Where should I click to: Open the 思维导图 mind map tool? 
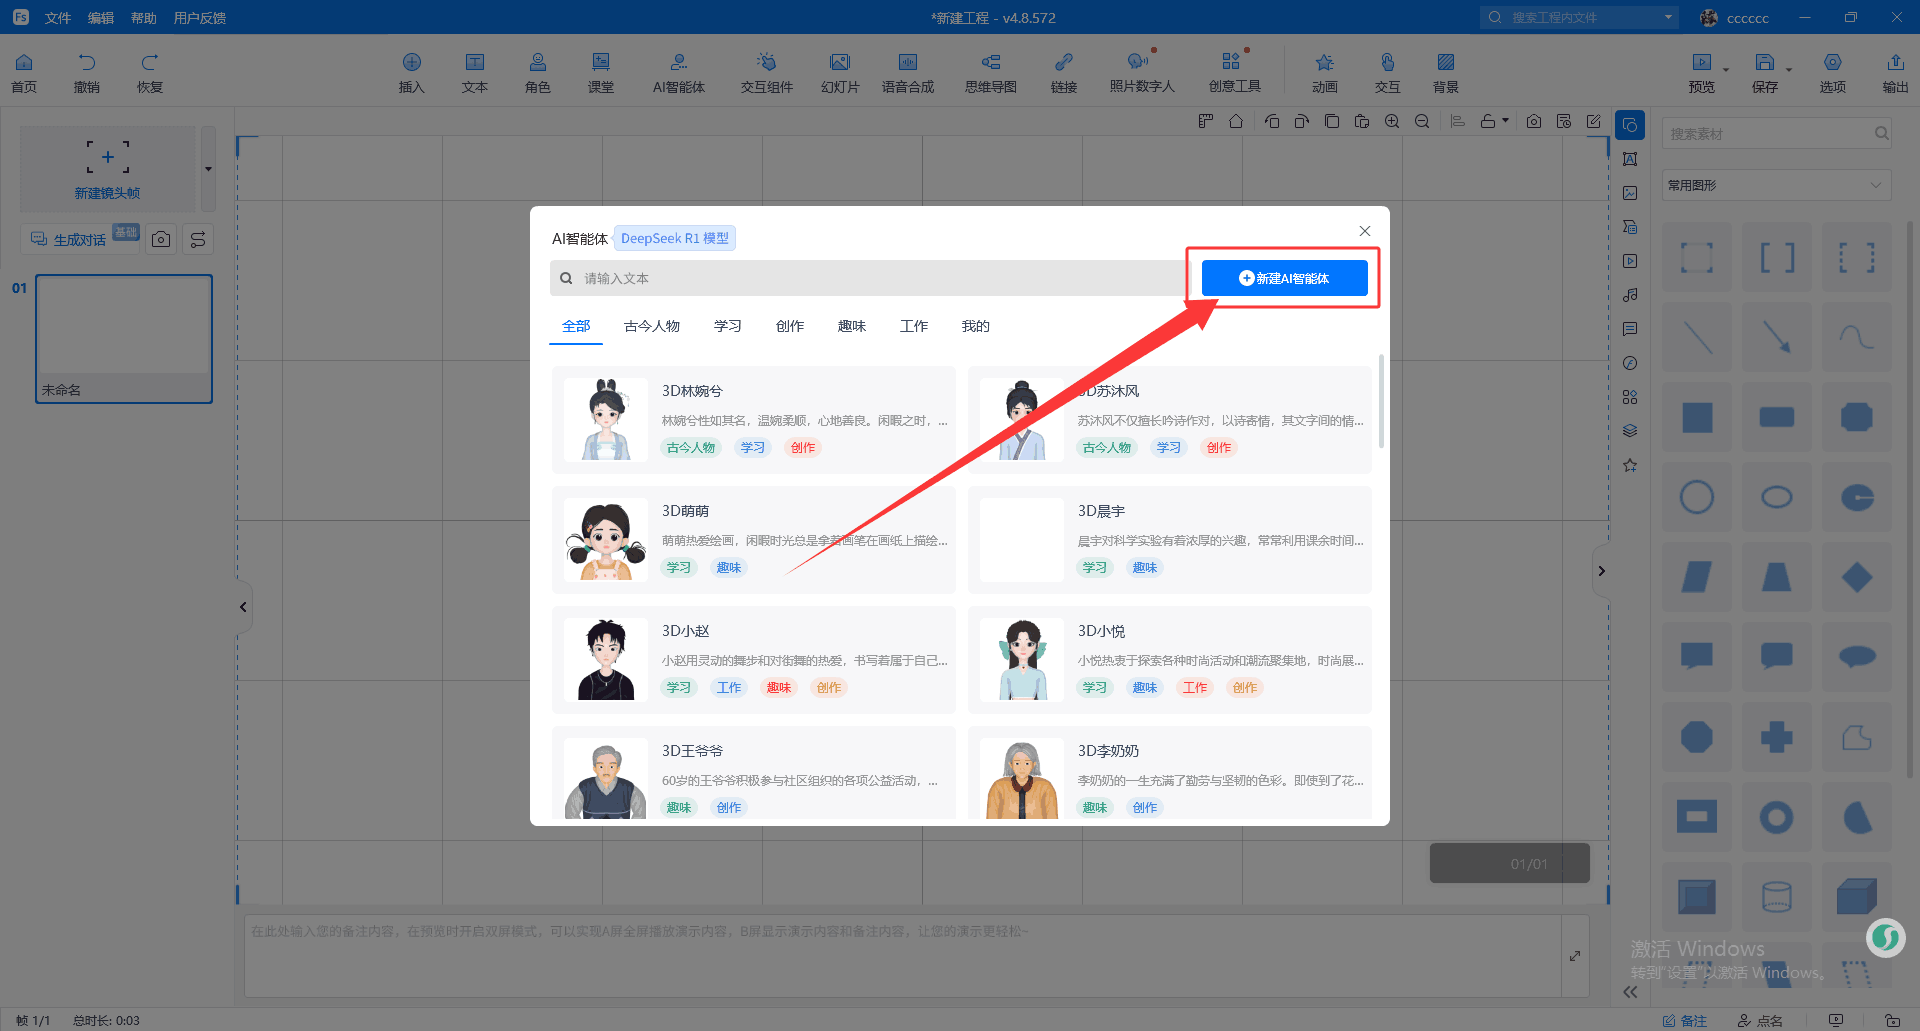click(990, 73)
